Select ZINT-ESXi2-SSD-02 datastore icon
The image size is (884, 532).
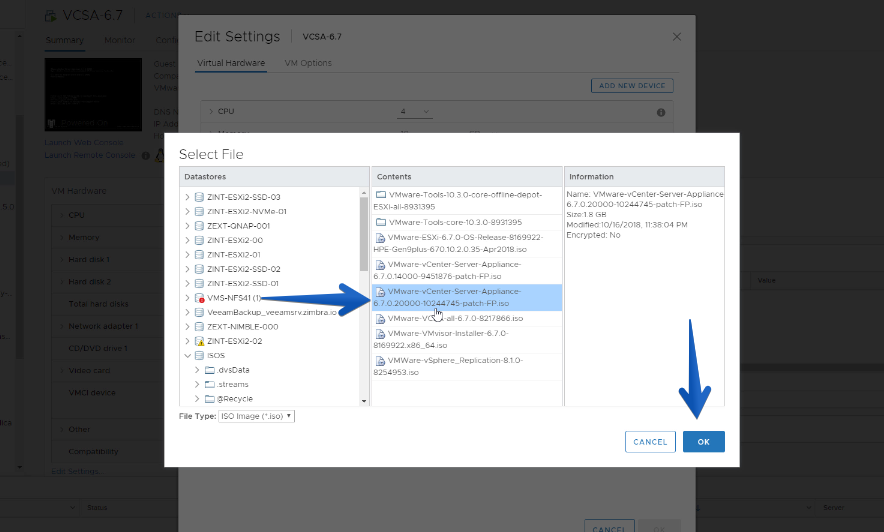point(199,269)
